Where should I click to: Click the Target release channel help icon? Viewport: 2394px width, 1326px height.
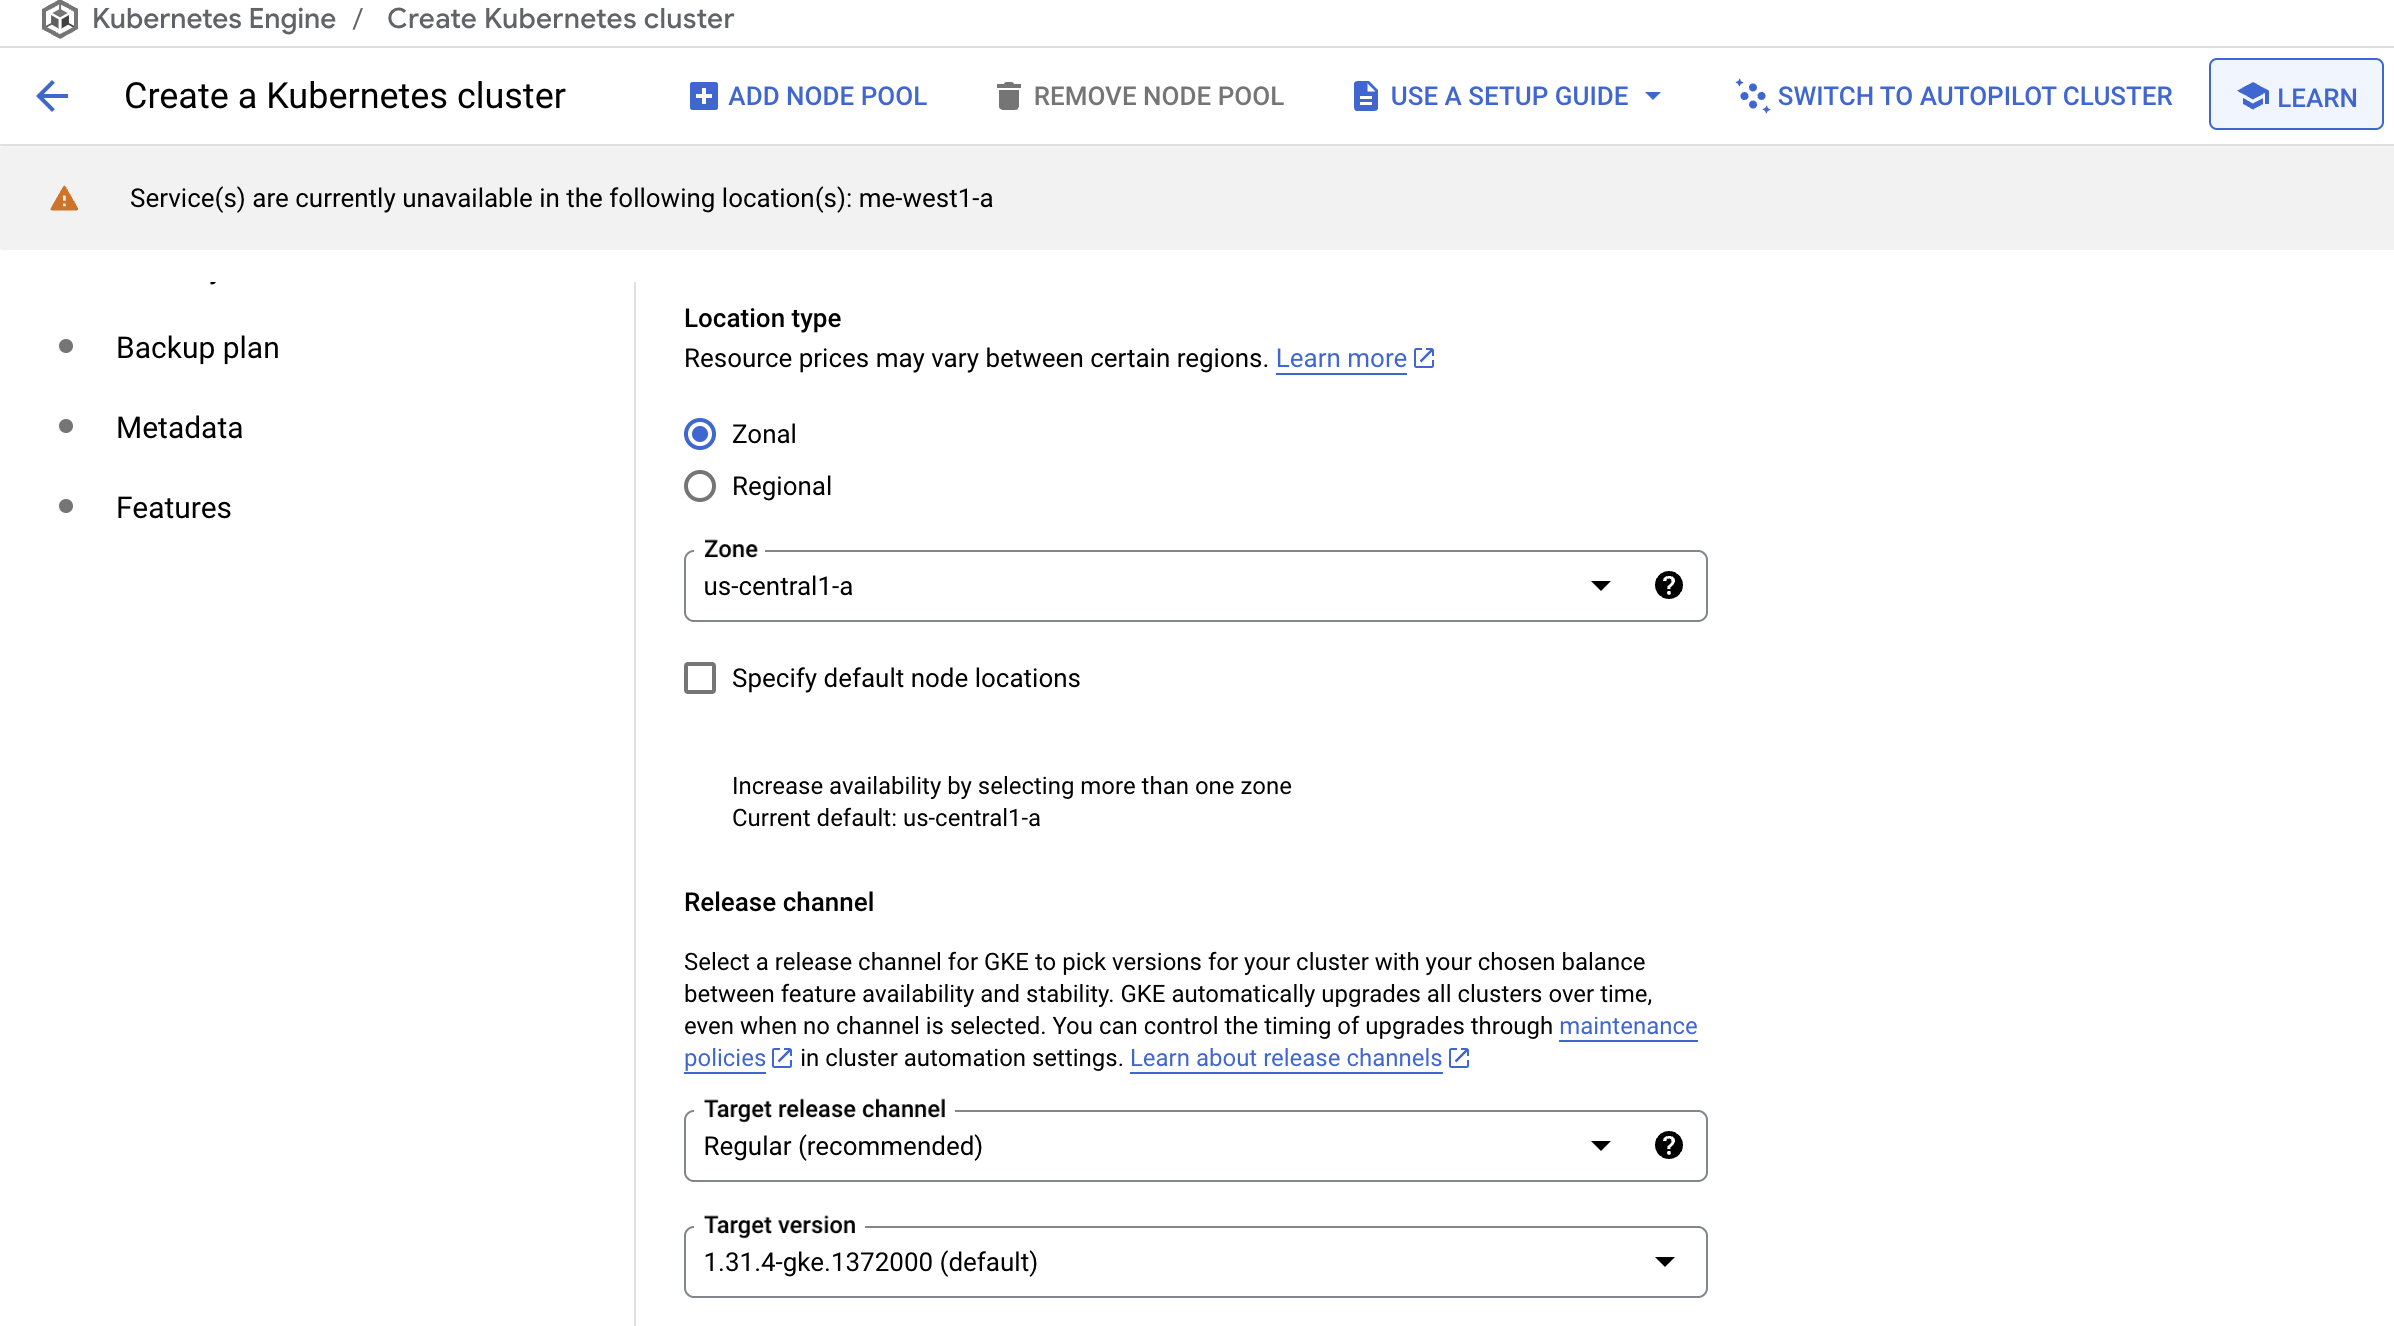[1668, 1145]
